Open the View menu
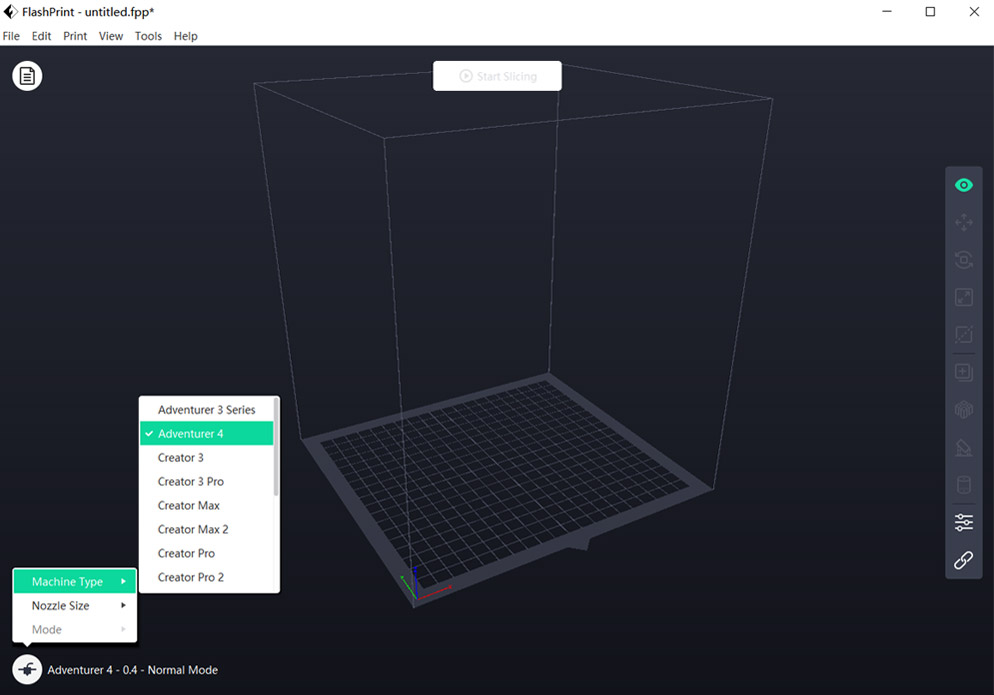The width and height of the screenshot is (994, 695). pos(110,36)
